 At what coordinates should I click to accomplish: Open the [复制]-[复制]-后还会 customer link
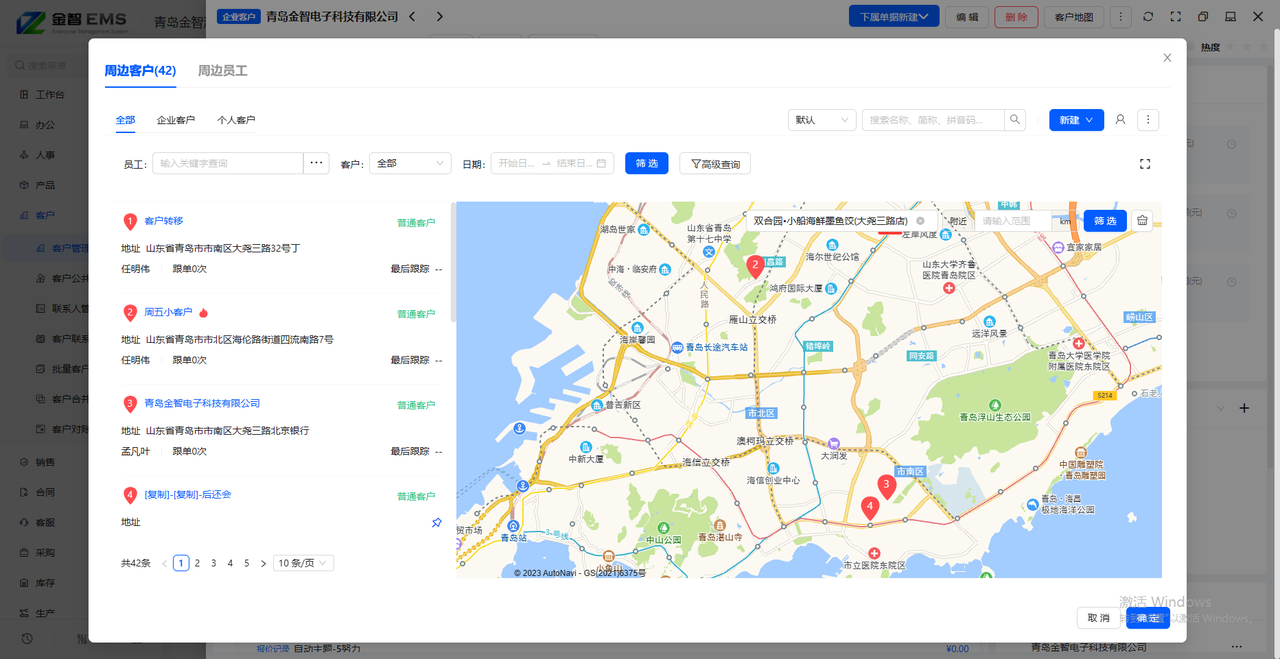click(x=188, y=495)
